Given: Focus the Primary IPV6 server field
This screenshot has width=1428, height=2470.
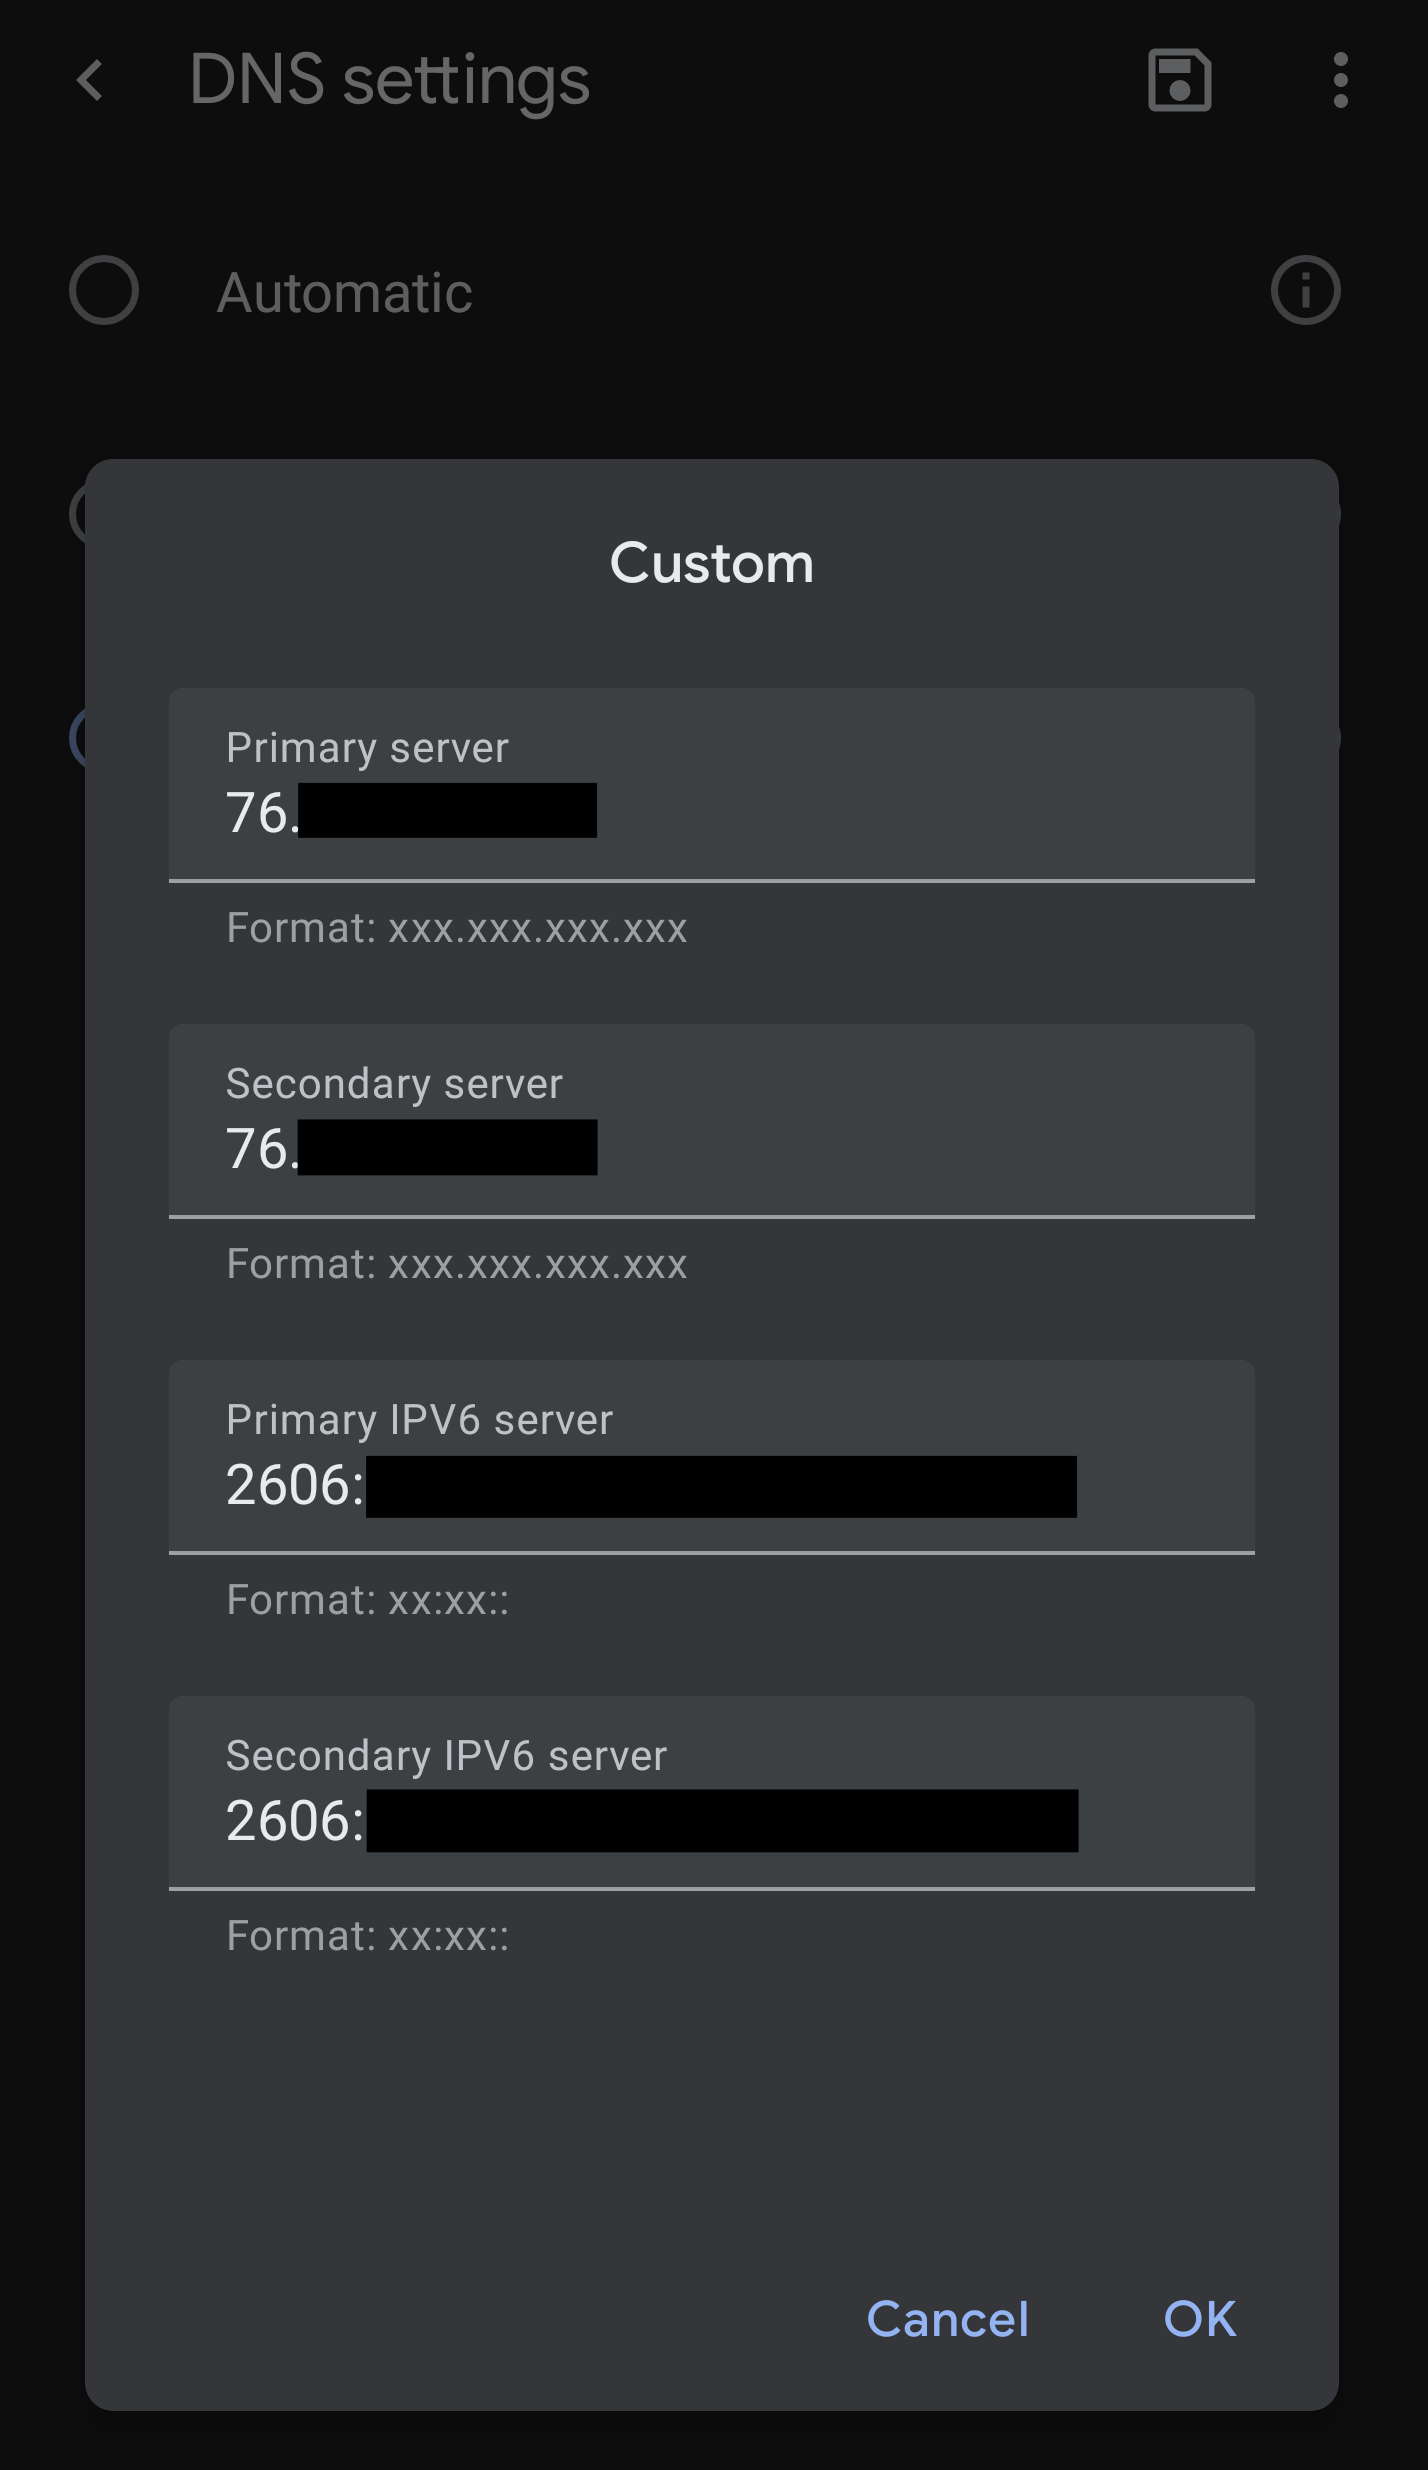Looking at the screenshot, I should [x=712, y=1457].
